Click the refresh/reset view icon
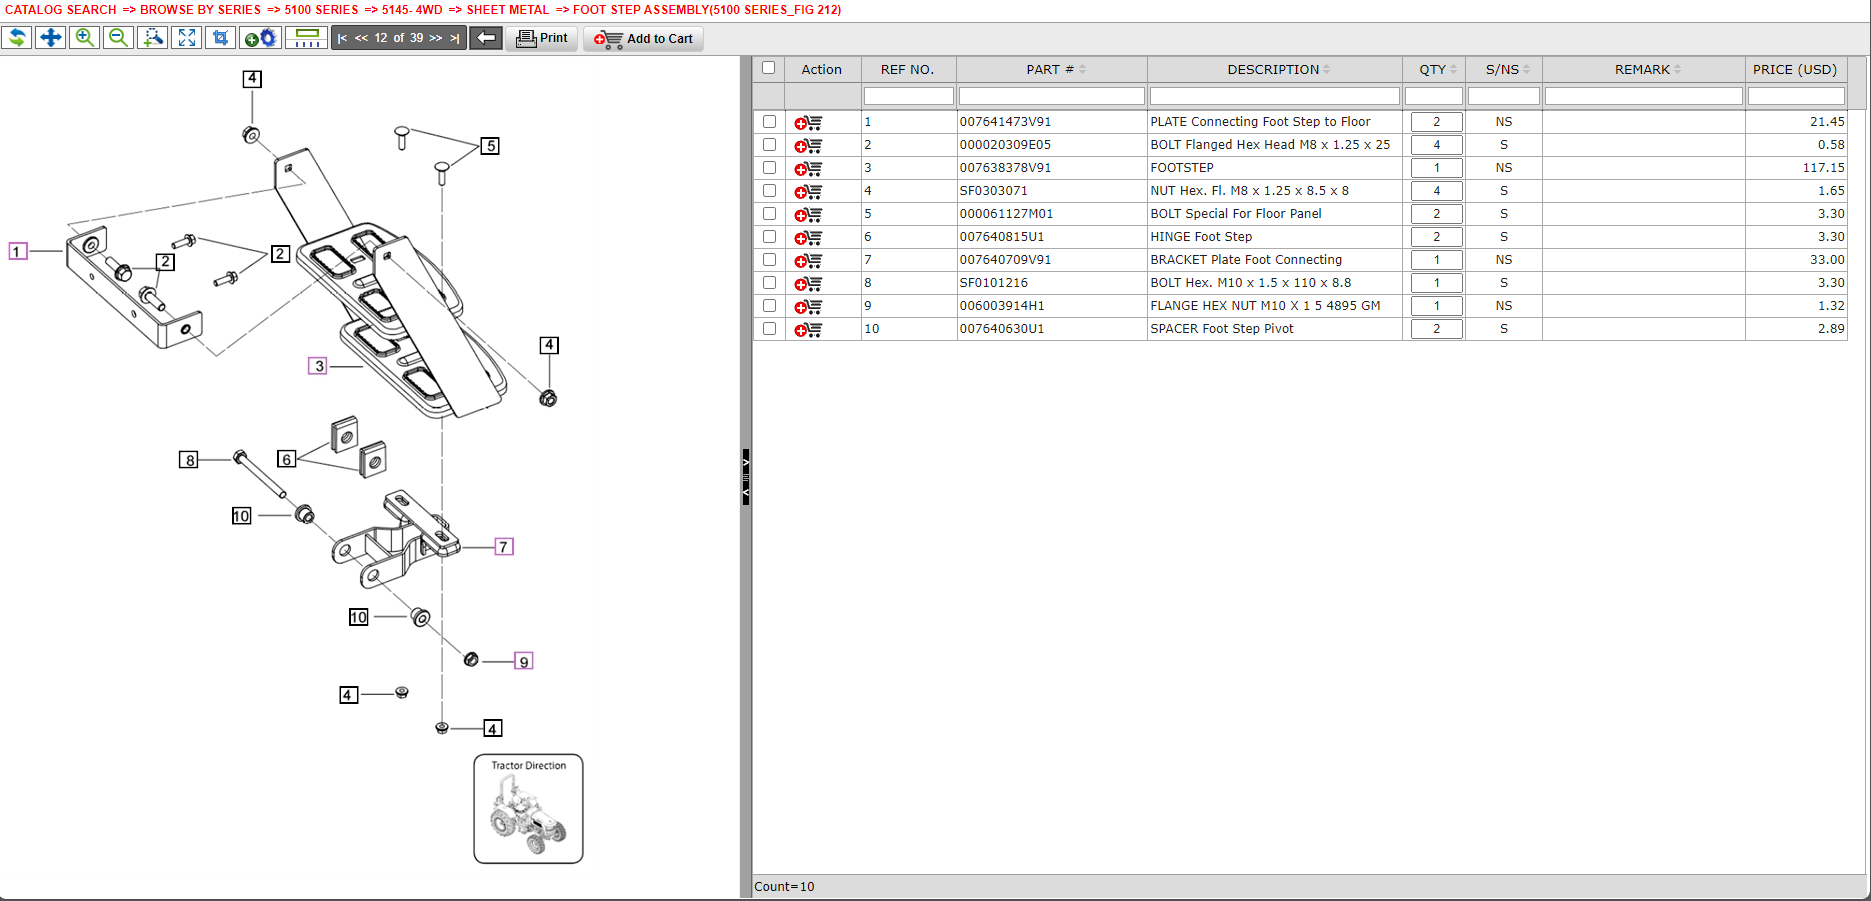 pos(17,38)
